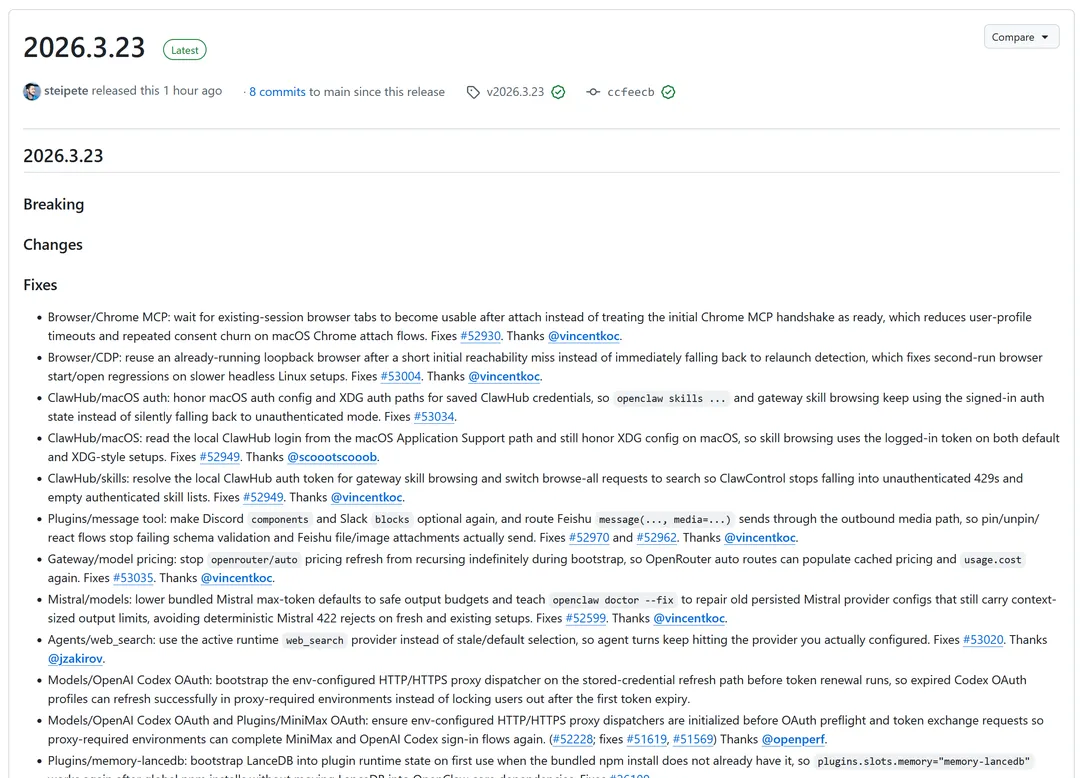Click steipete's avatar image

(32, 92)
